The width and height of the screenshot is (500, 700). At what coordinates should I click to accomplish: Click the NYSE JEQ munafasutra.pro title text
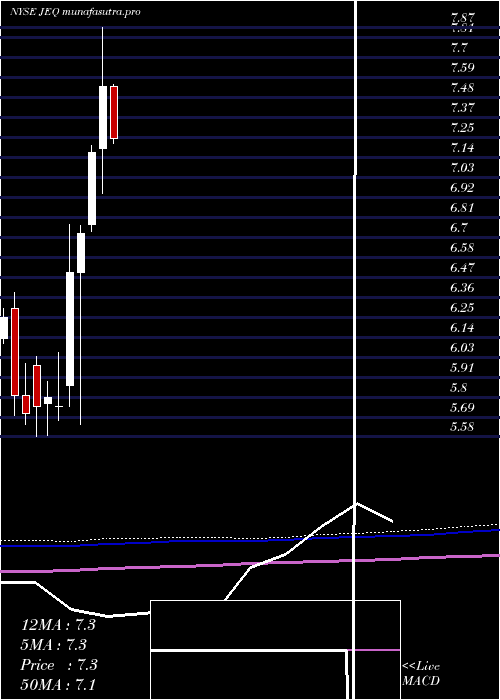(x=75, y=12)
